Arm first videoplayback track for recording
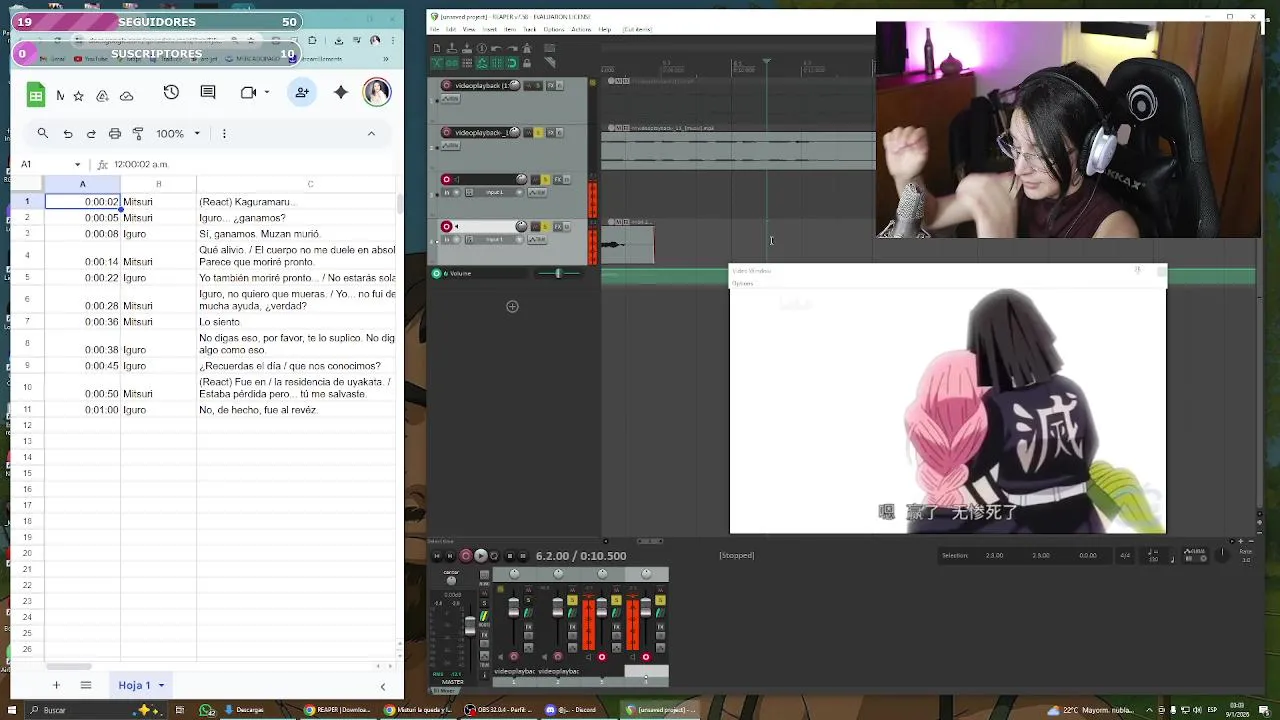 446,85
